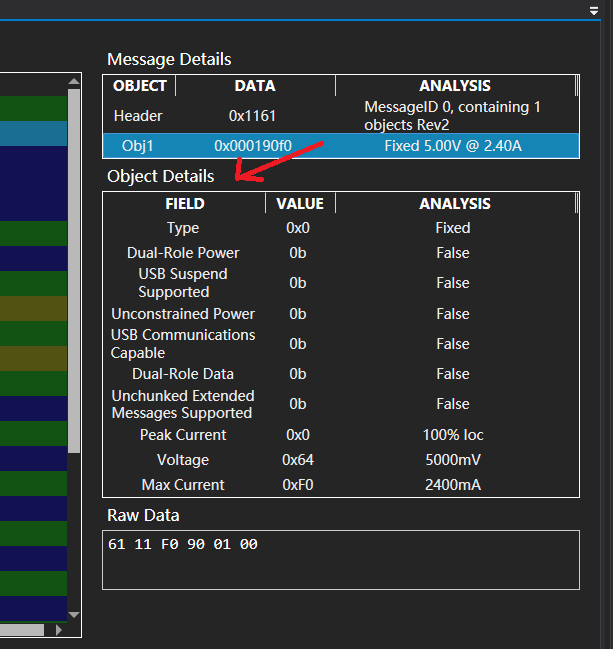Click the DATA column header
The height and width of the screenshot is (649, 613).
(x=255, y=86)
